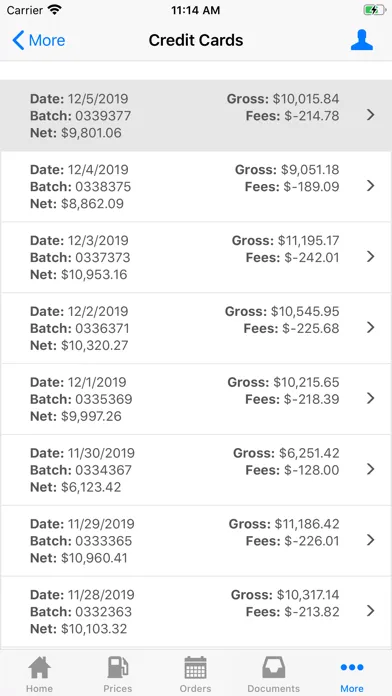Go back to More screen

click(39, 40)
